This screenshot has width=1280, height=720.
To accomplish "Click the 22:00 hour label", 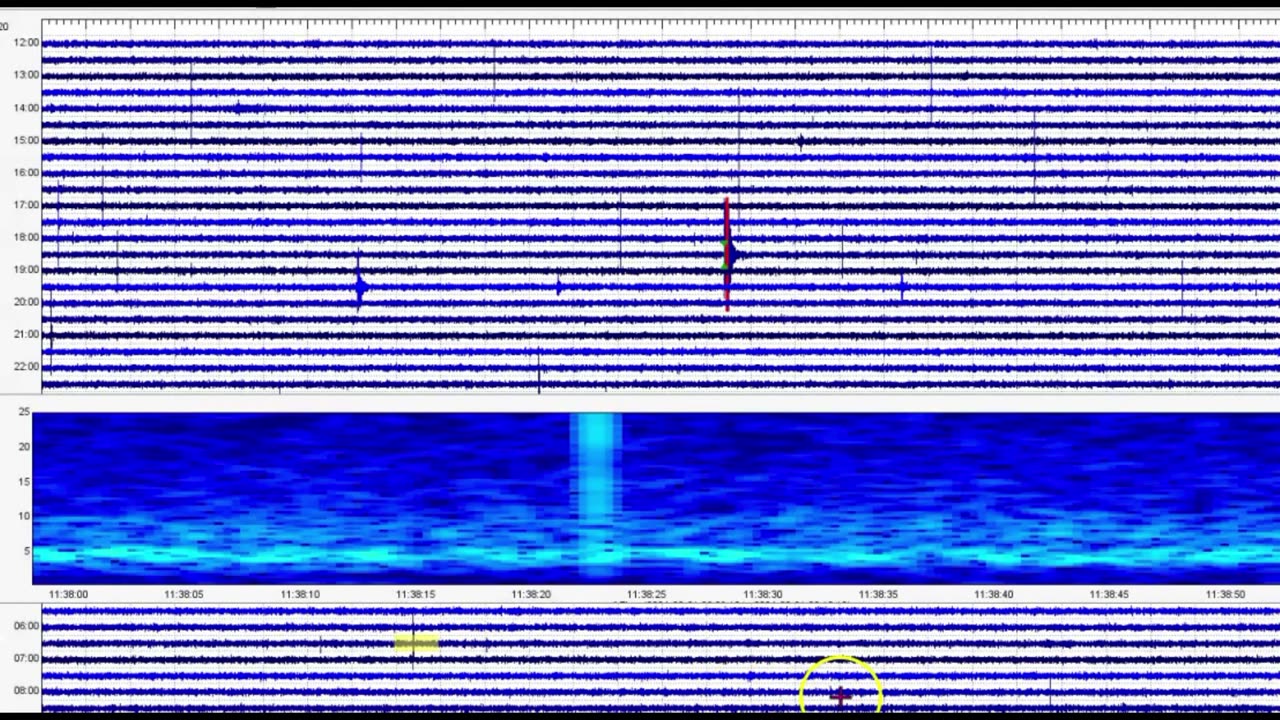I will (x=27, y=366).
